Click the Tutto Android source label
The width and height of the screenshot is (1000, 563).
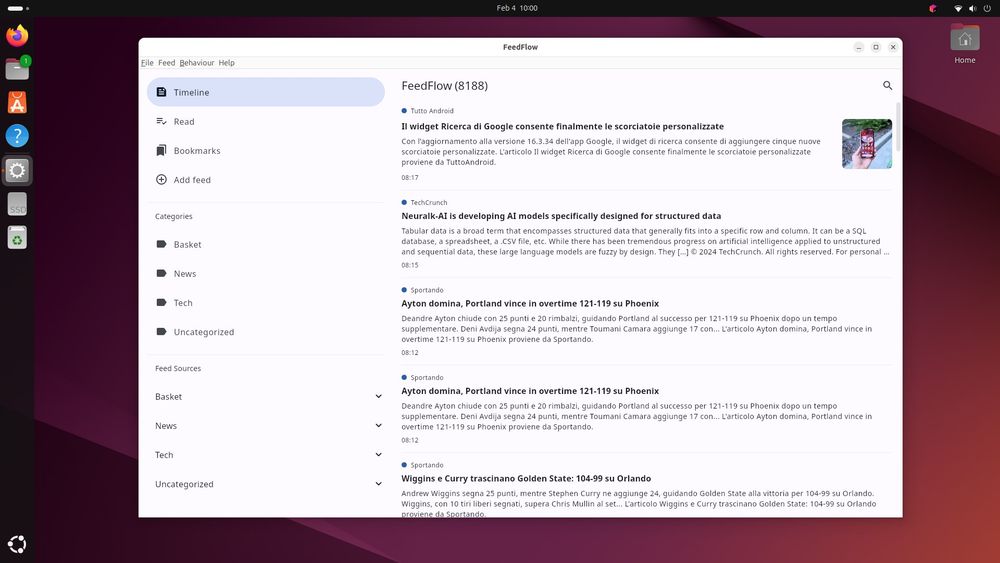click(x=432, y=110)
